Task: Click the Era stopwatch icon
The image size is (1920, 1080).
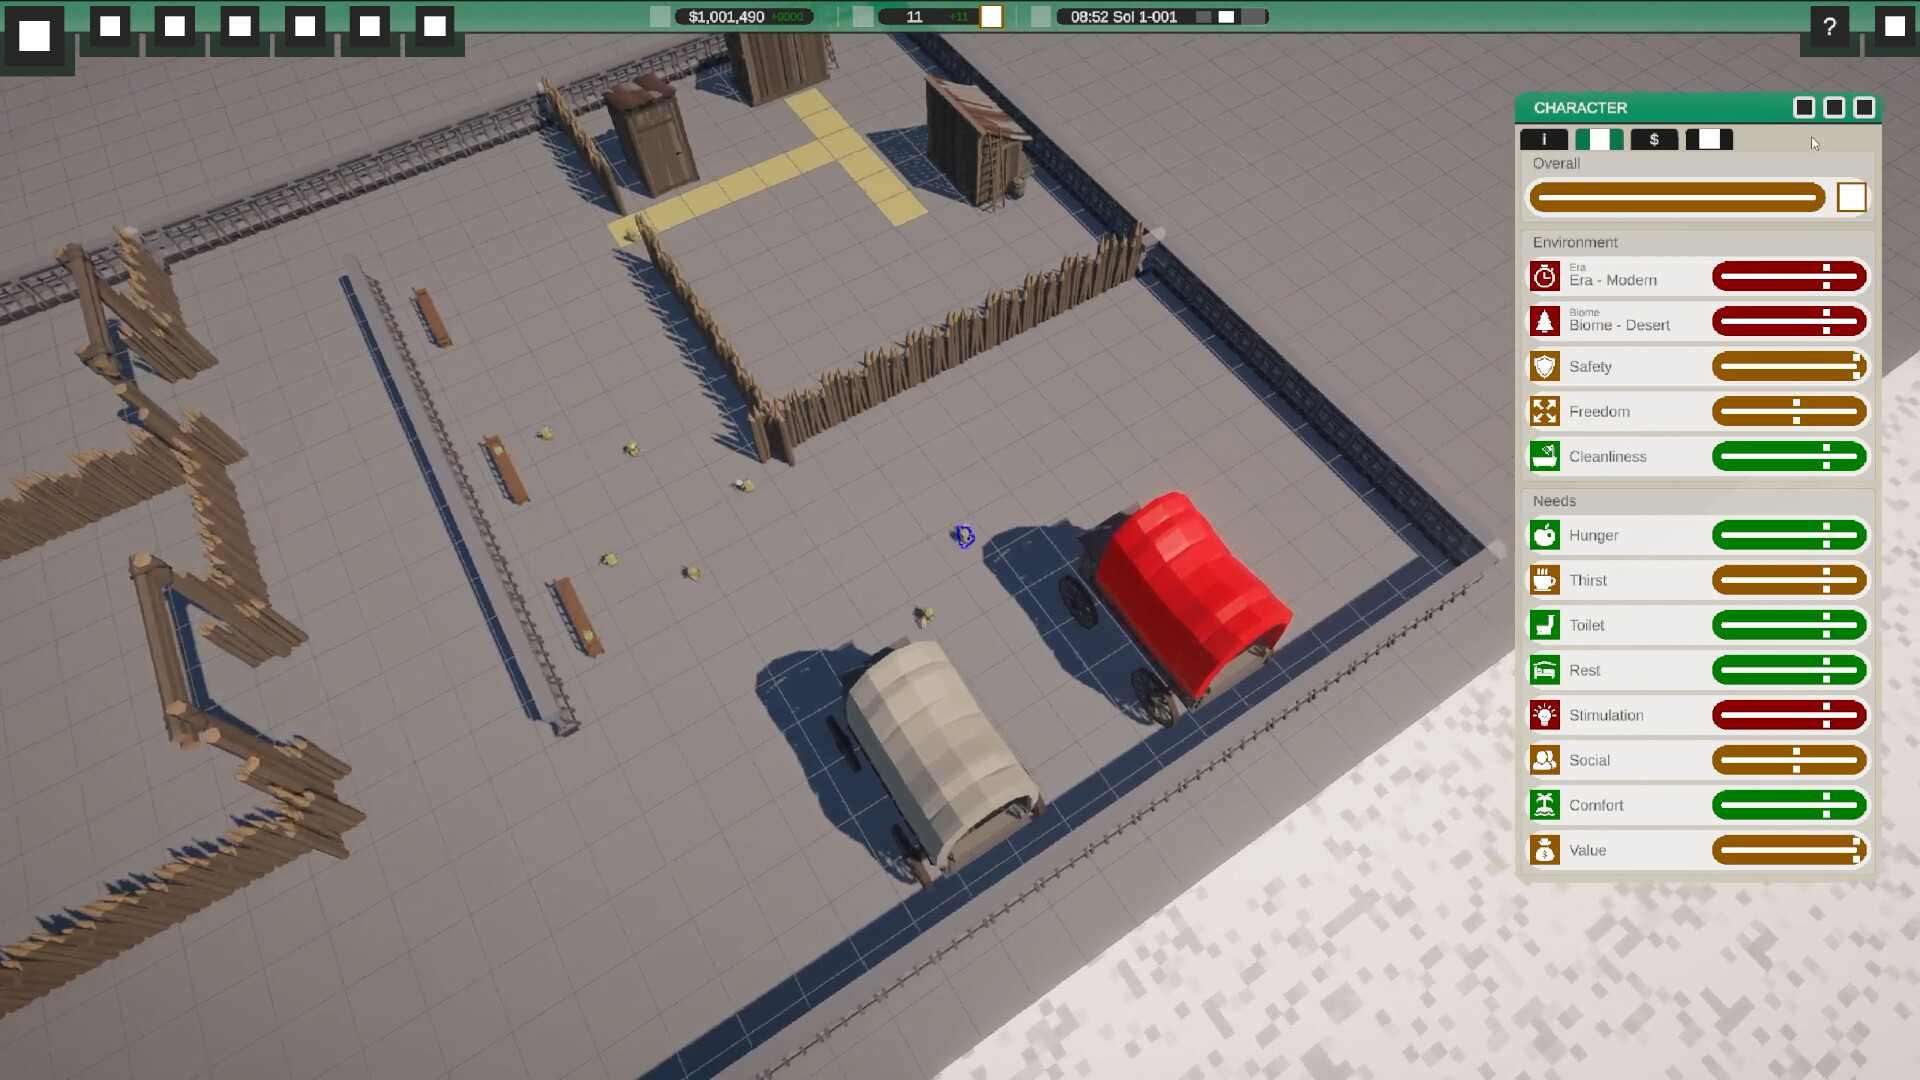Action: 1545,276
